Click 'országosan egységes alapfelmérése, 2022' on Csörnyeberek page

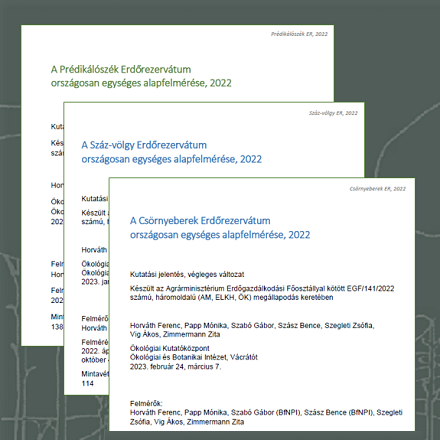(220, 235)
